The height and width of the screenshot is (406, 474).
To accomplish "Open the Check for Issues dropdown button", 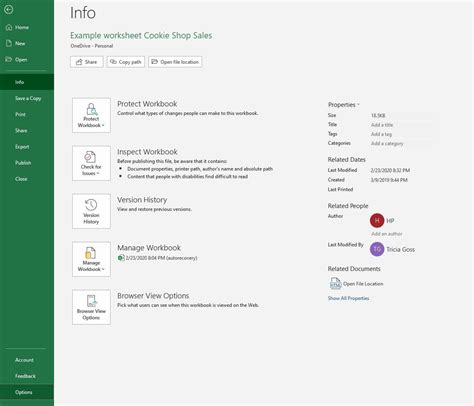I will (x=91, y=163).
